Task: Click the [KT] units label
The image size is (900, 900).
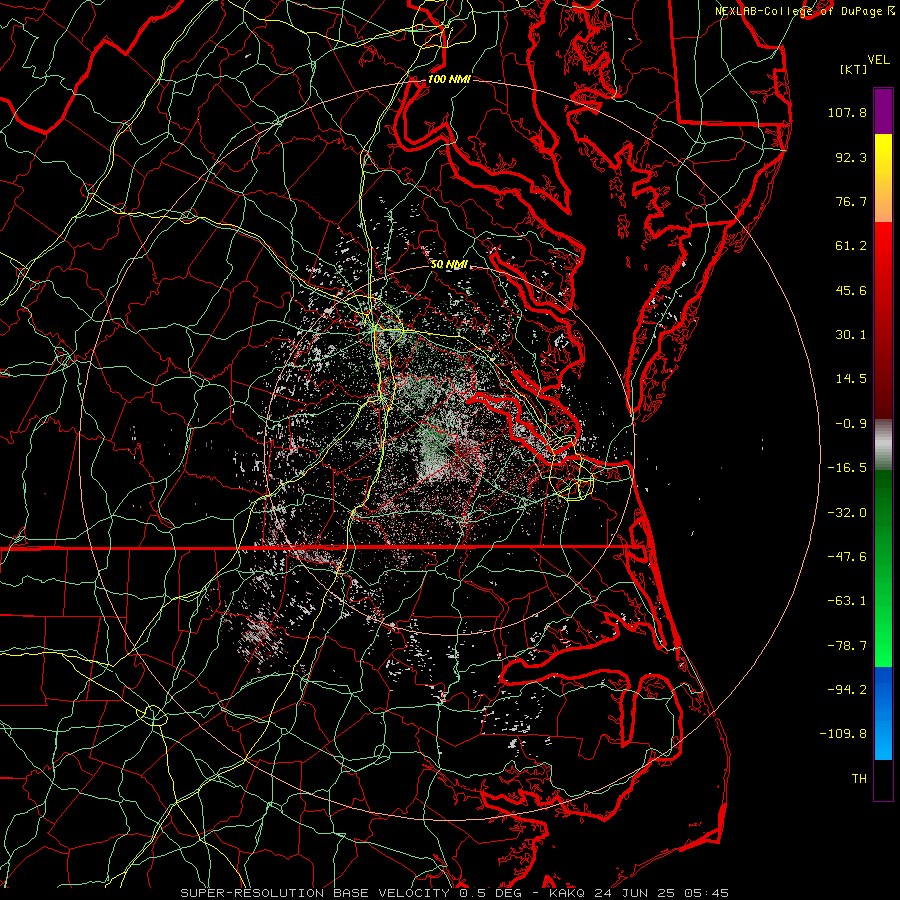Action: 854,69
